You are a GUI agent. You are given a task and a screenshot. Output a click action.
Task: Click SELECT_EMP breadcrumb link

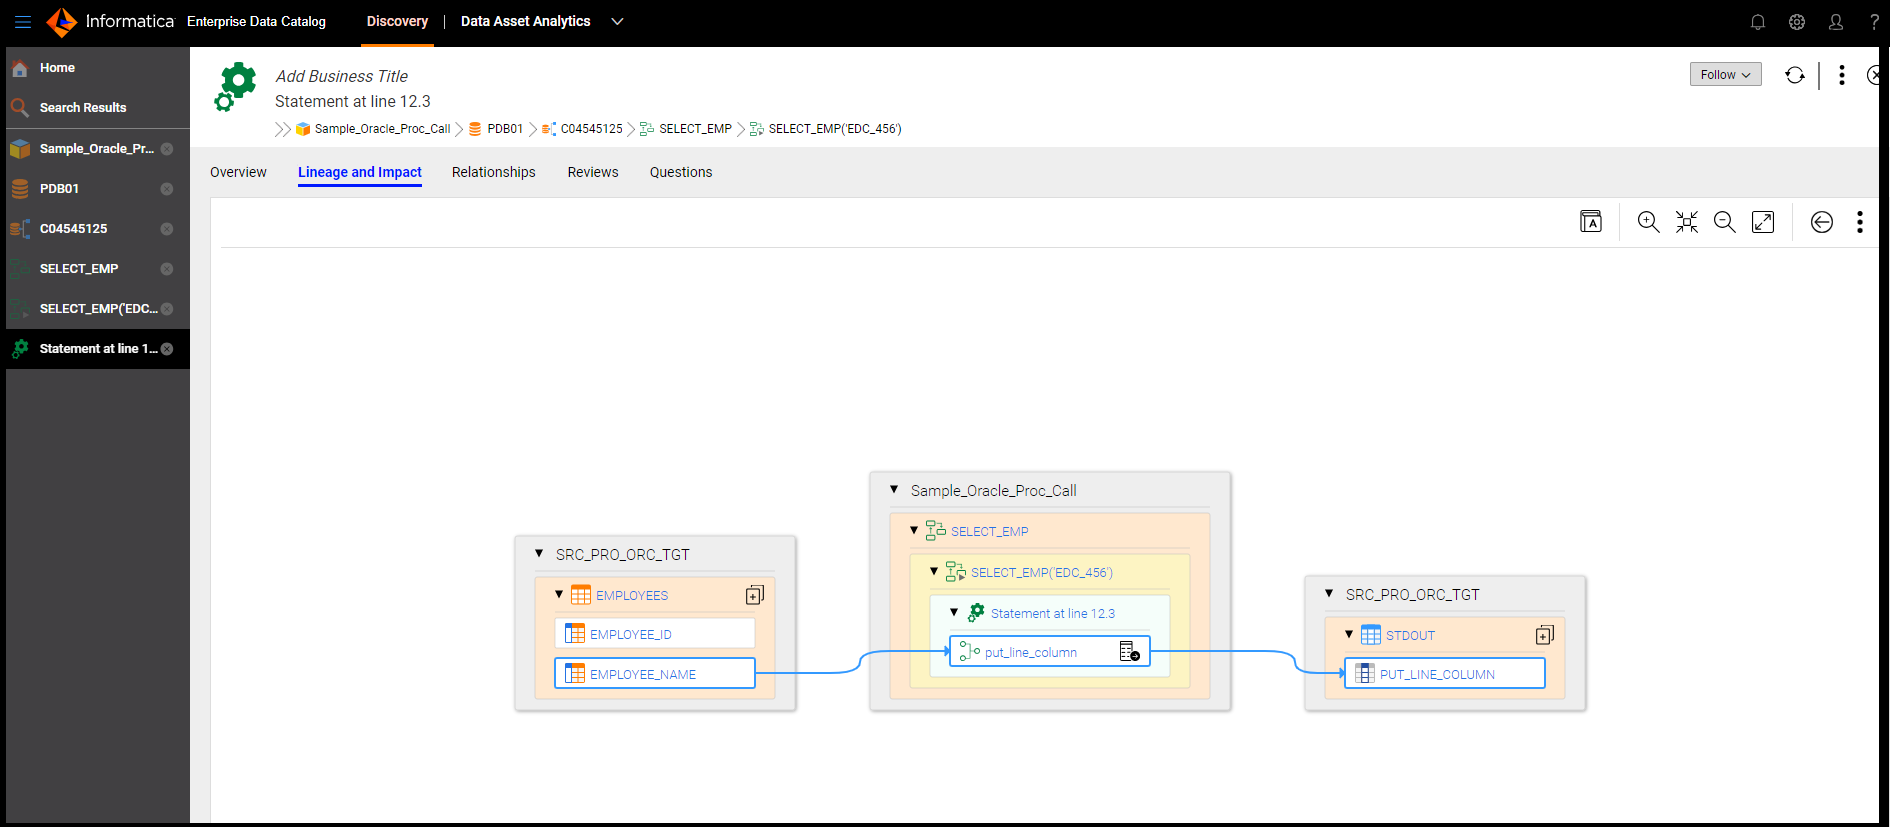pyautogui.click(x=695, y=129)
